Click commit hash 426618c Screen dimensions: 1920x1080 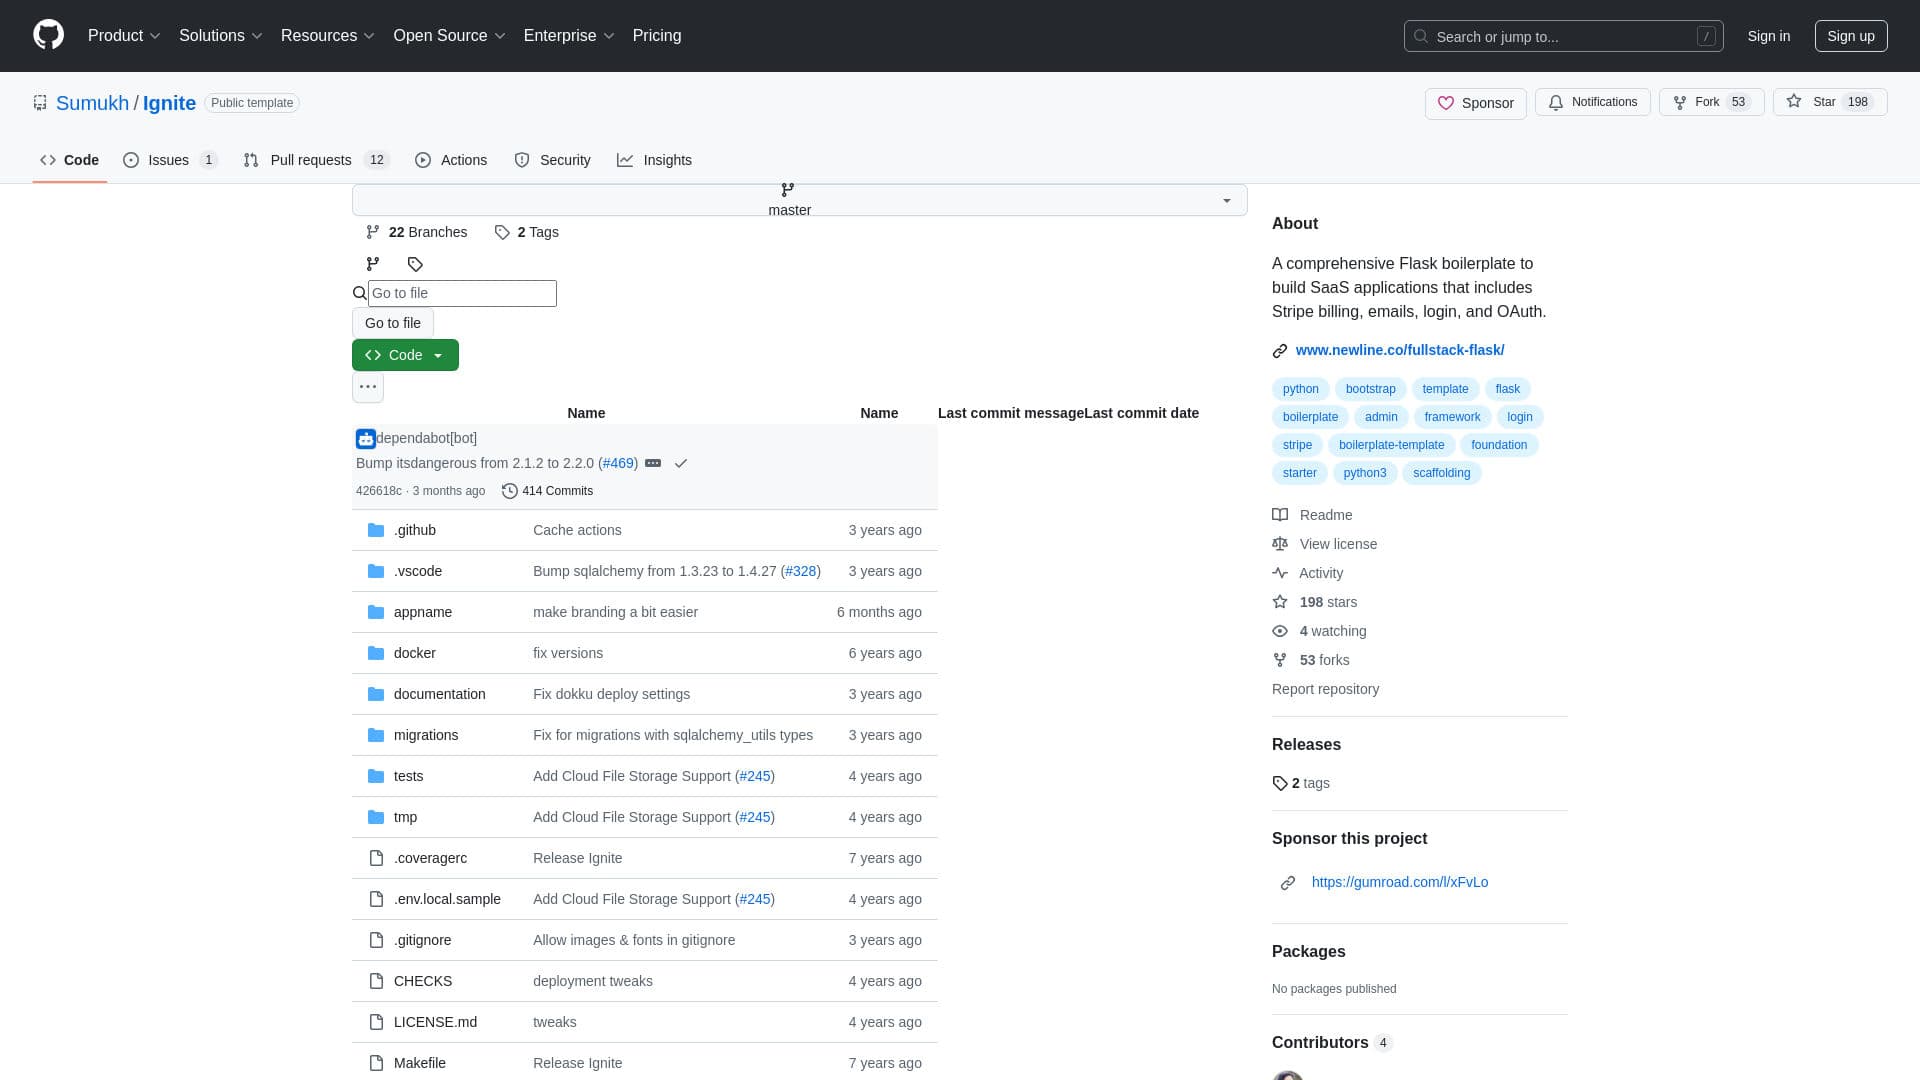[378, 491]
